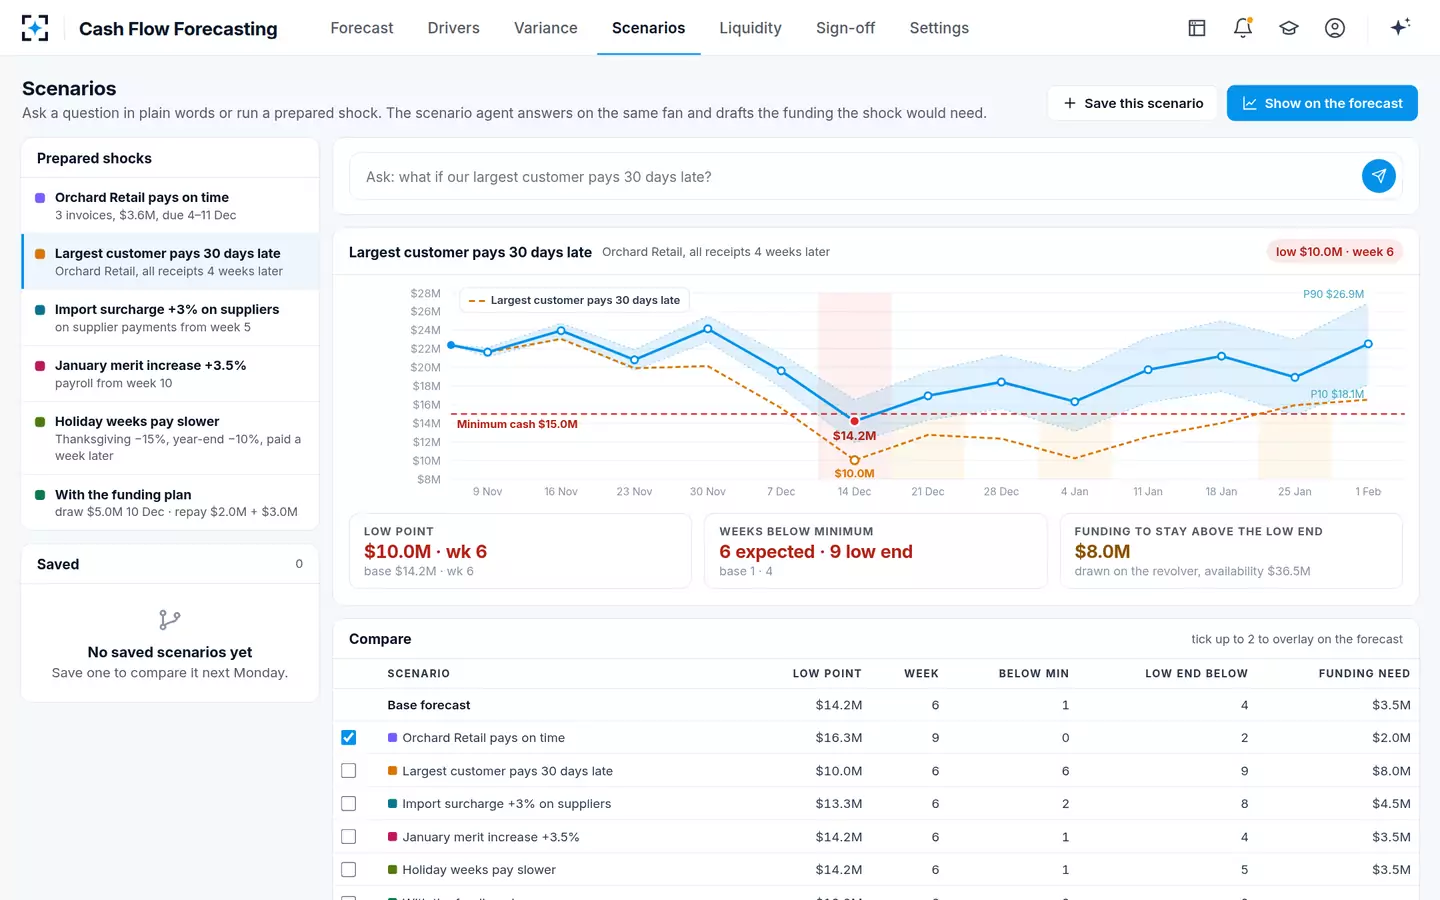Click the 'low $10.0M · week 6' badge
1440x900 pixels.
pos(1335,252)
